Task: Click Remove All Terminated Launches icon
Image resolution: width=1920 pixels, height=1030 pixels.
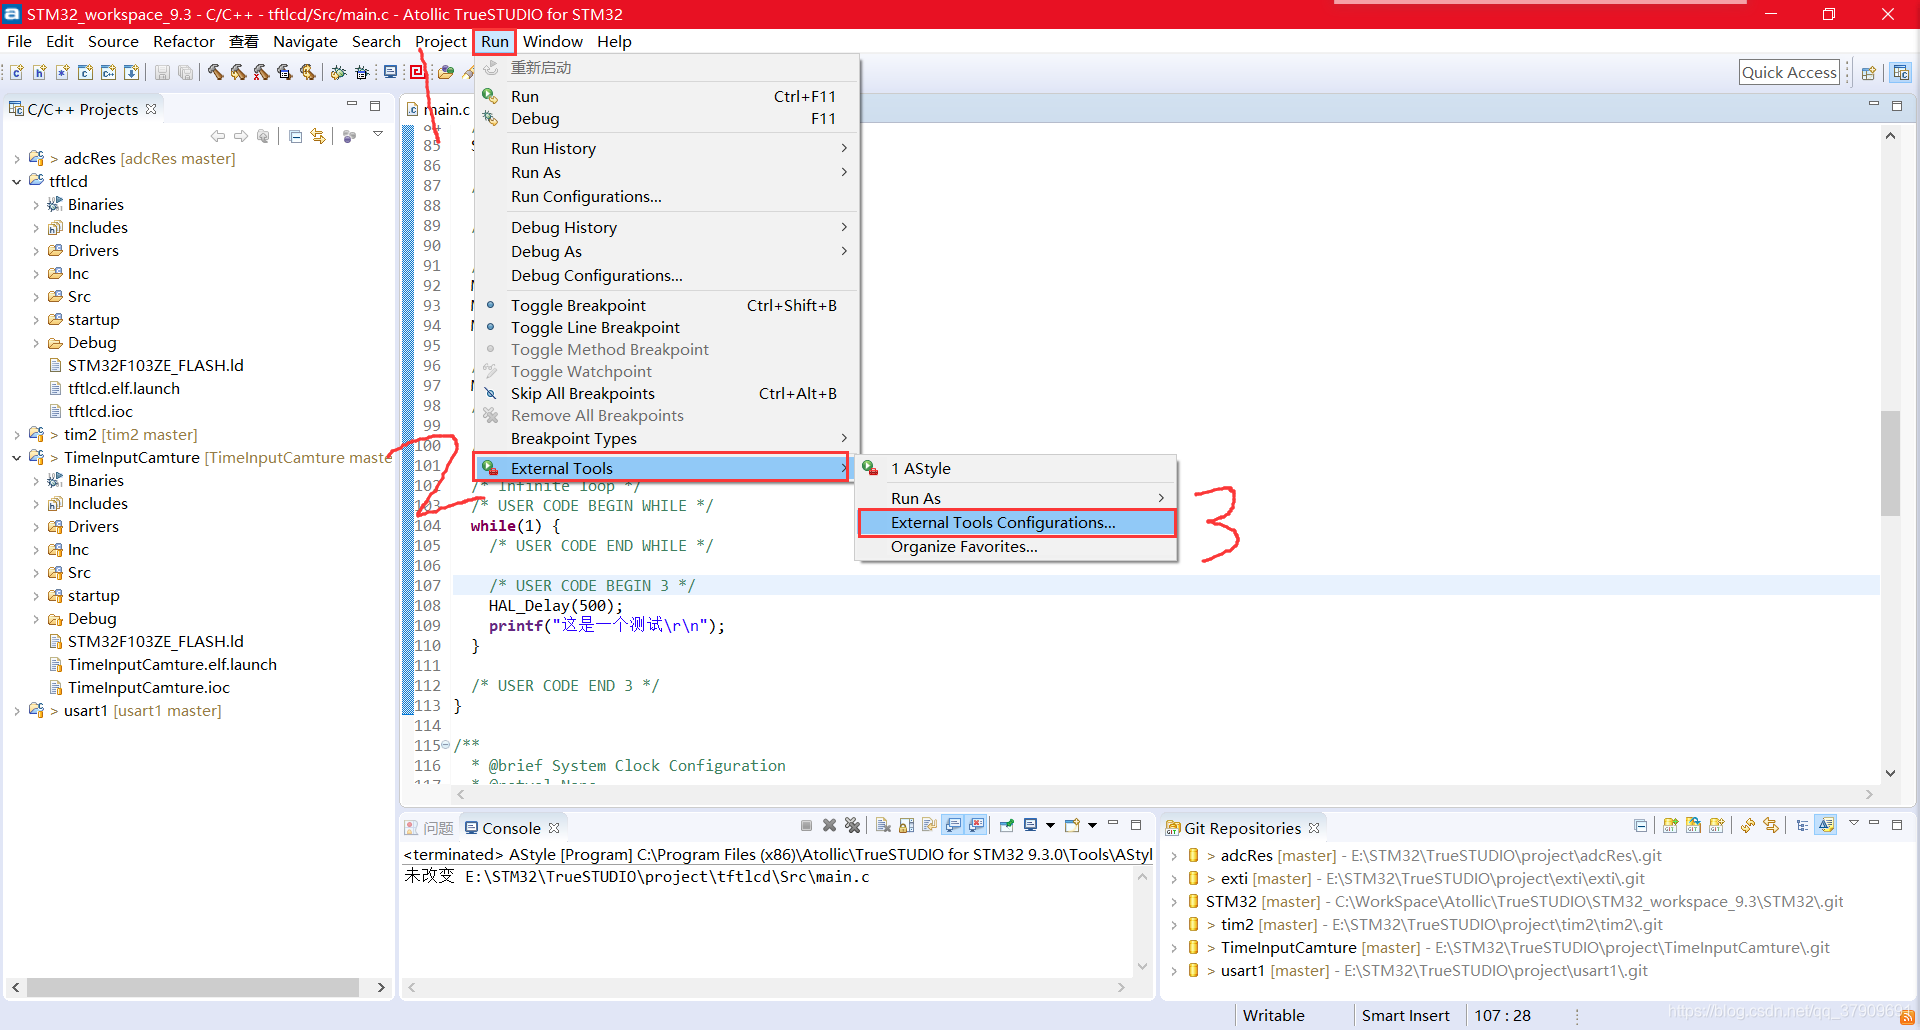Action: [x=852, y=825]
